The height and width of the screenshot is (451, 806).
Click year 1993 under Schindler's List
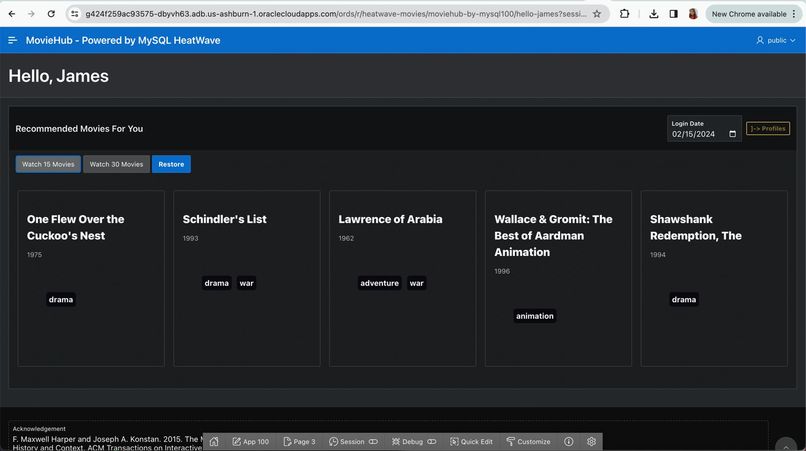[x=190, y=238]
